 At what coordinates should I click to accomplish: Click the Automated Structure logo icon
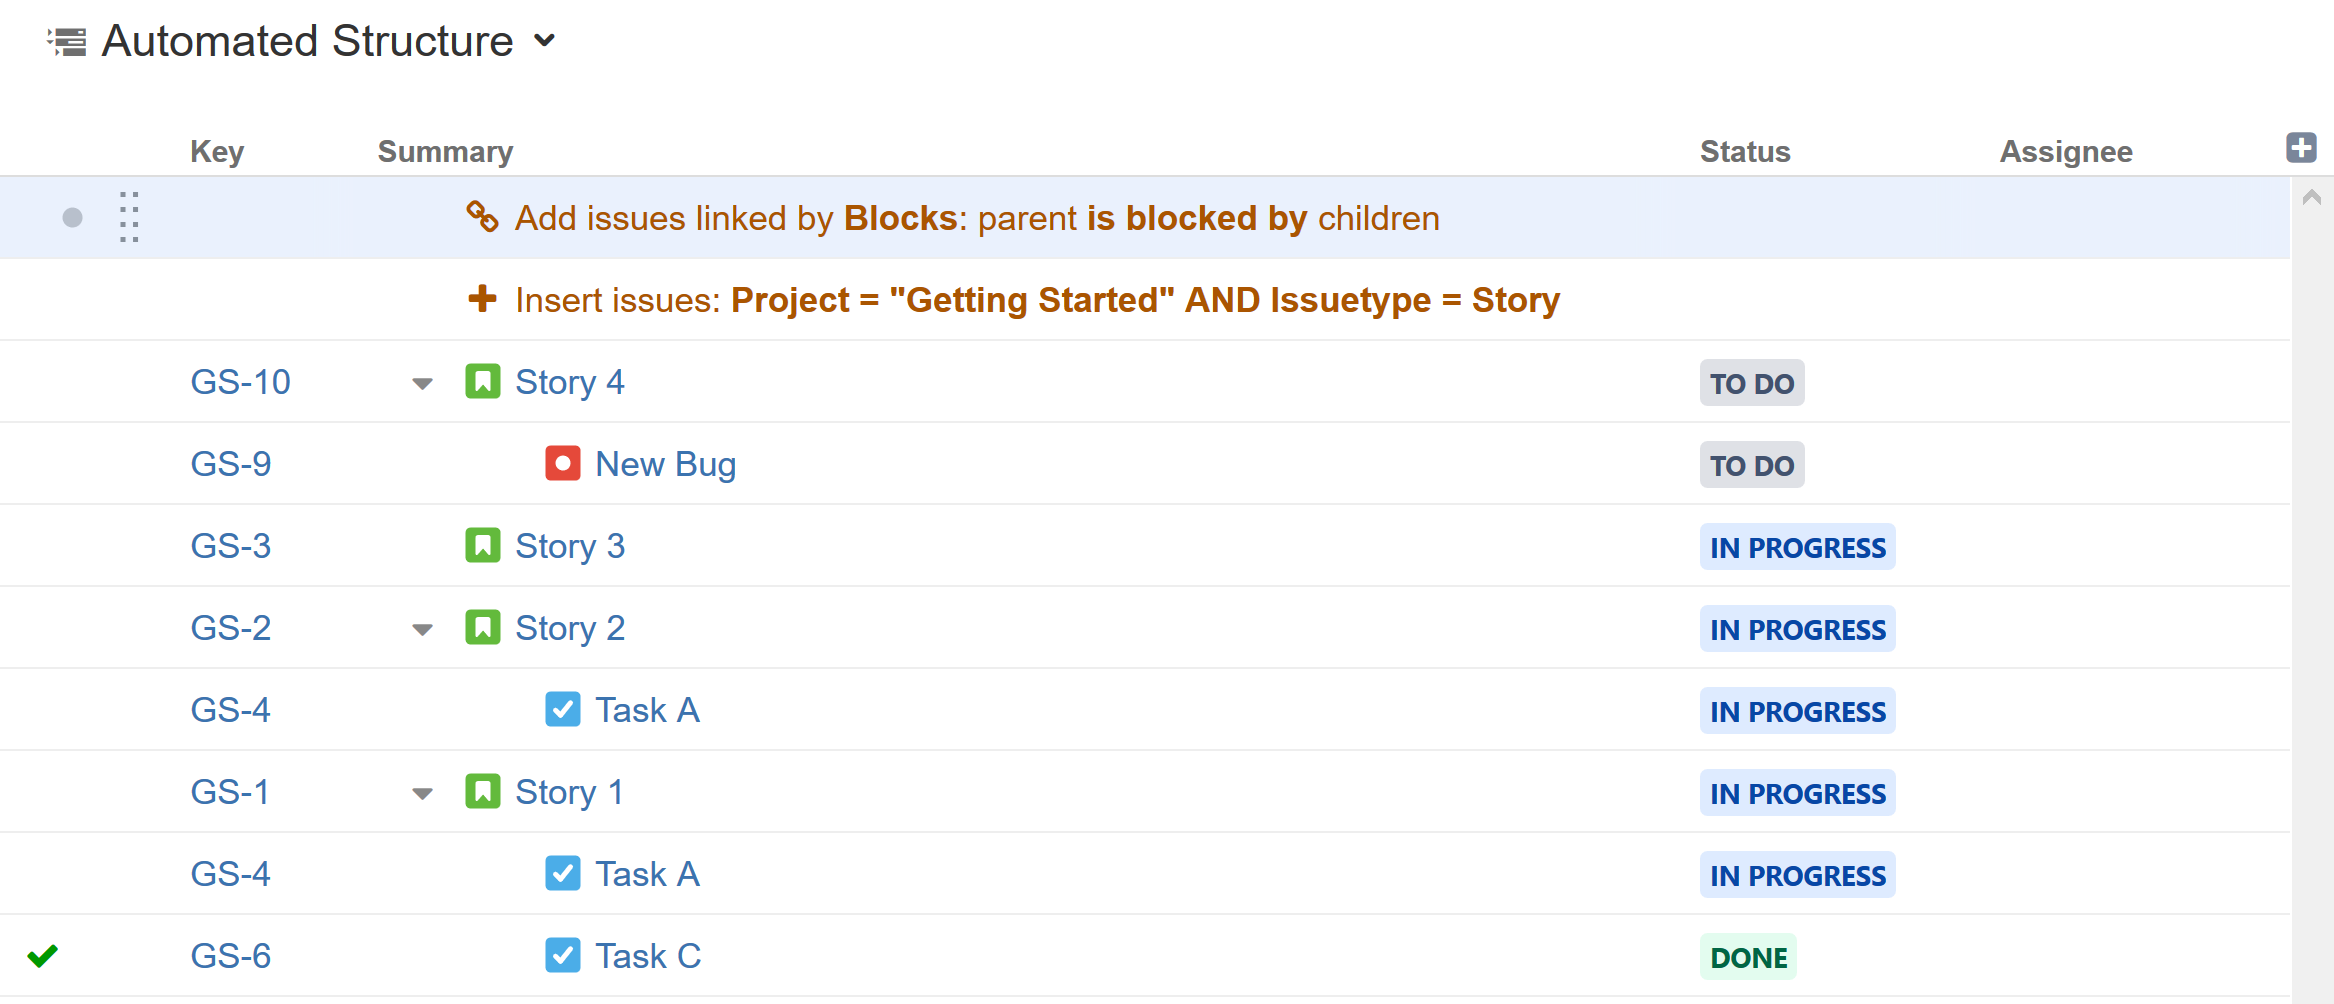(x=66, y=40)
